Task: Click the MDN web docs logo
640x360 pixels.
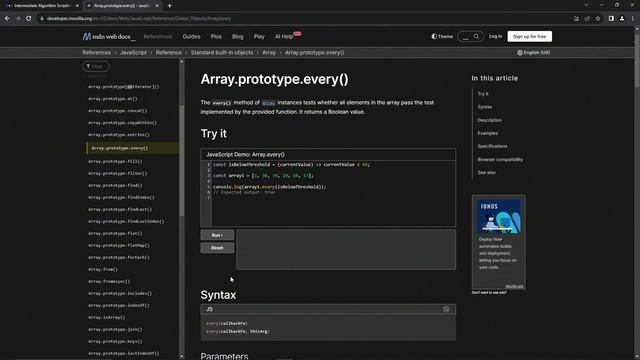Action: pos(109,36)
